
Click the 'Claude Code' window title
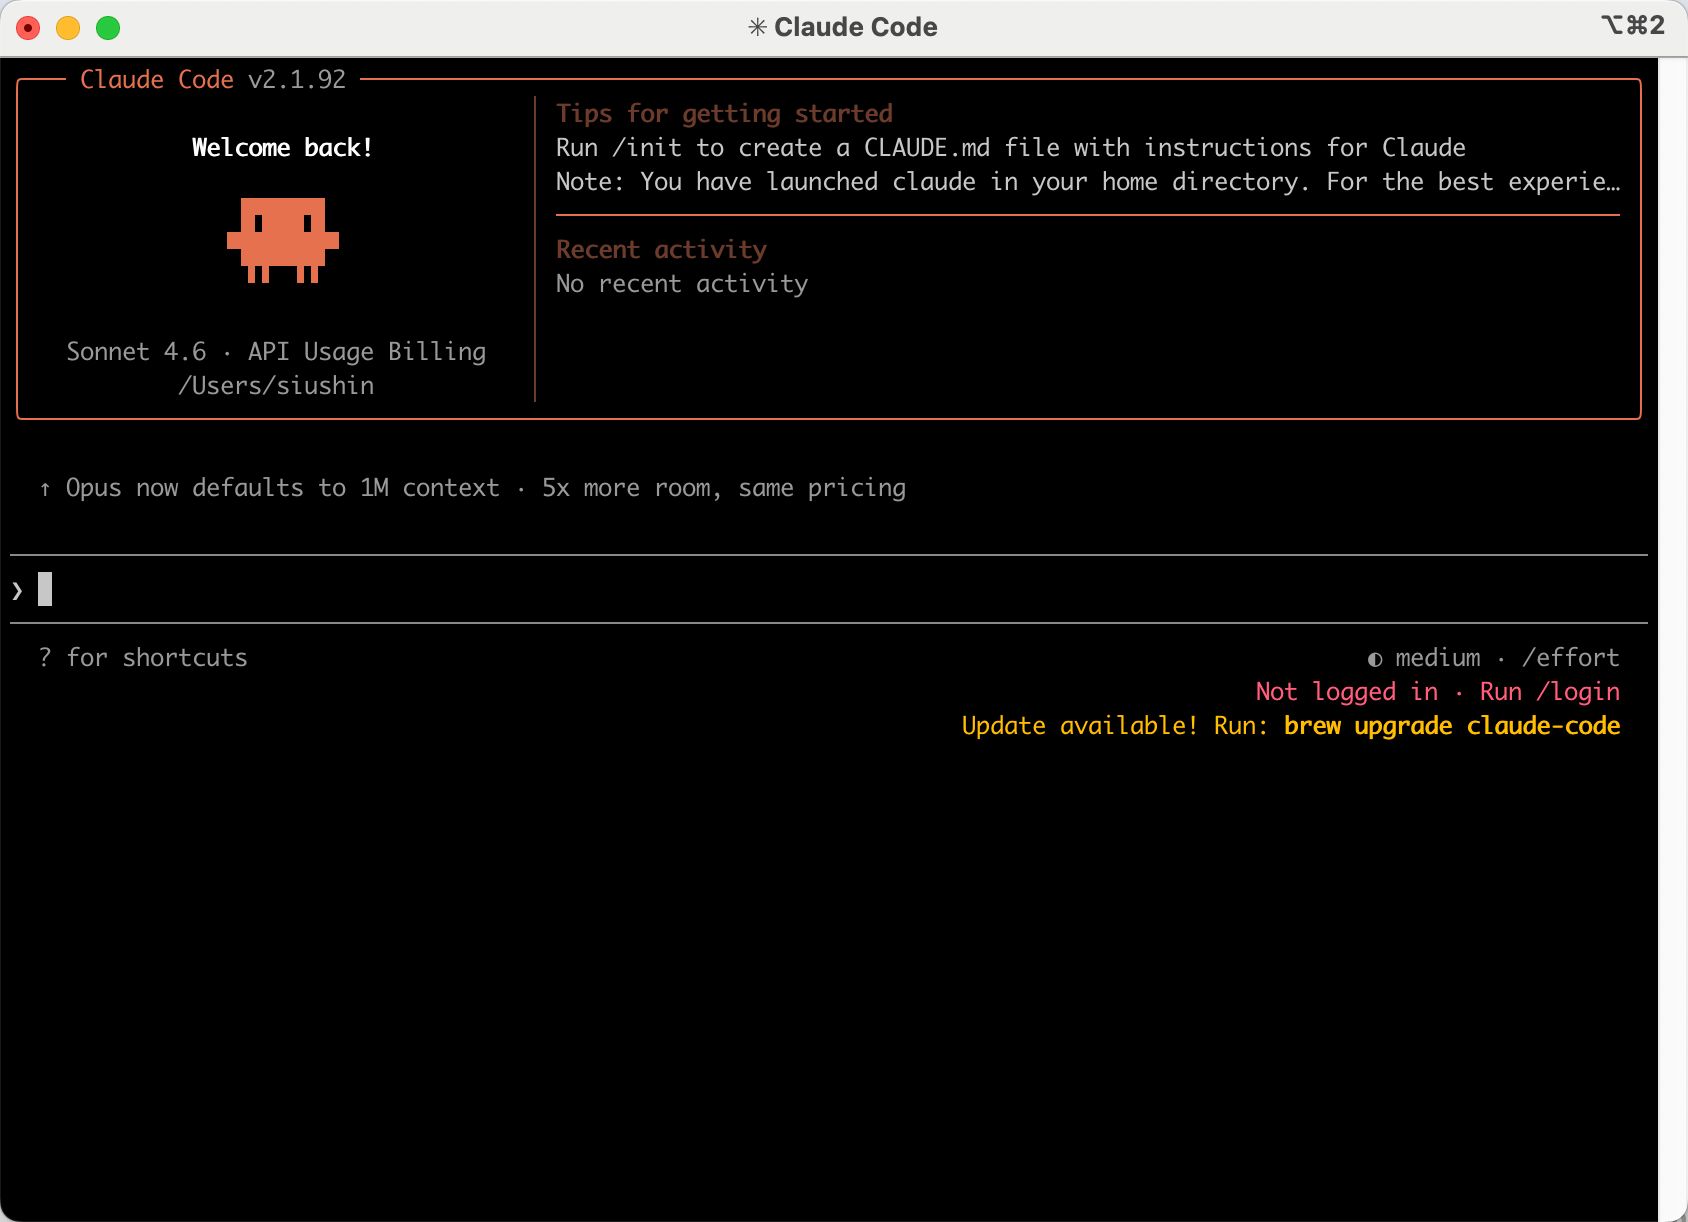(856, 27)
